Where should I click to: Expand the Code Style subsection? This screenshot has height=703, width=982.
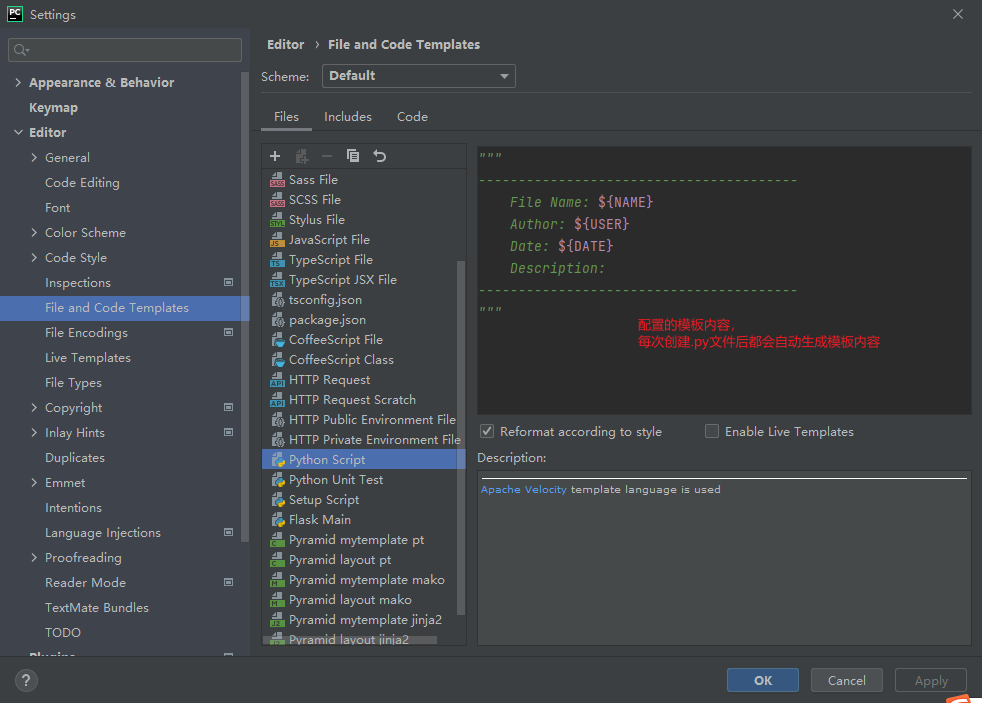(34, 257)
